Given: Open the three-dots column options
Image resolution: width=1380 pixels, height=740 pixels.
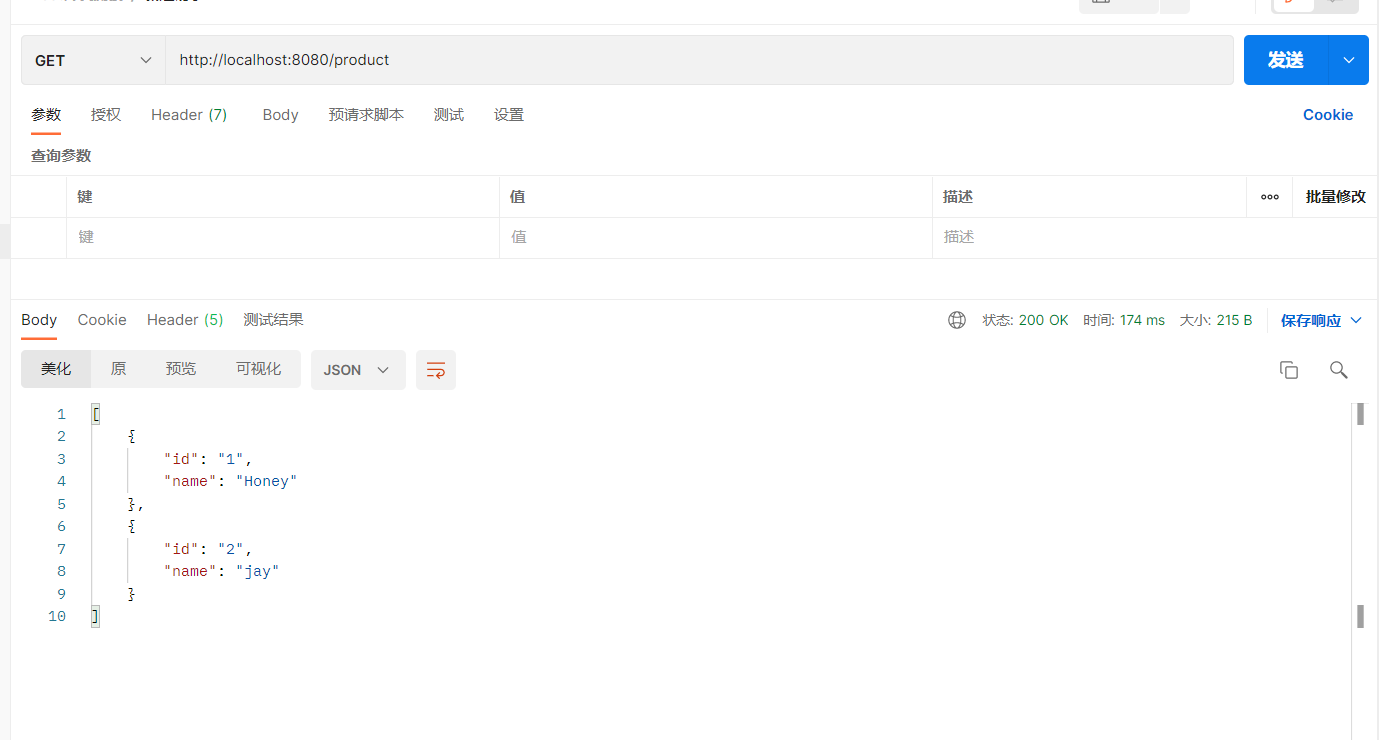Looking at the screenshot, I should (x=1270, y=197).
